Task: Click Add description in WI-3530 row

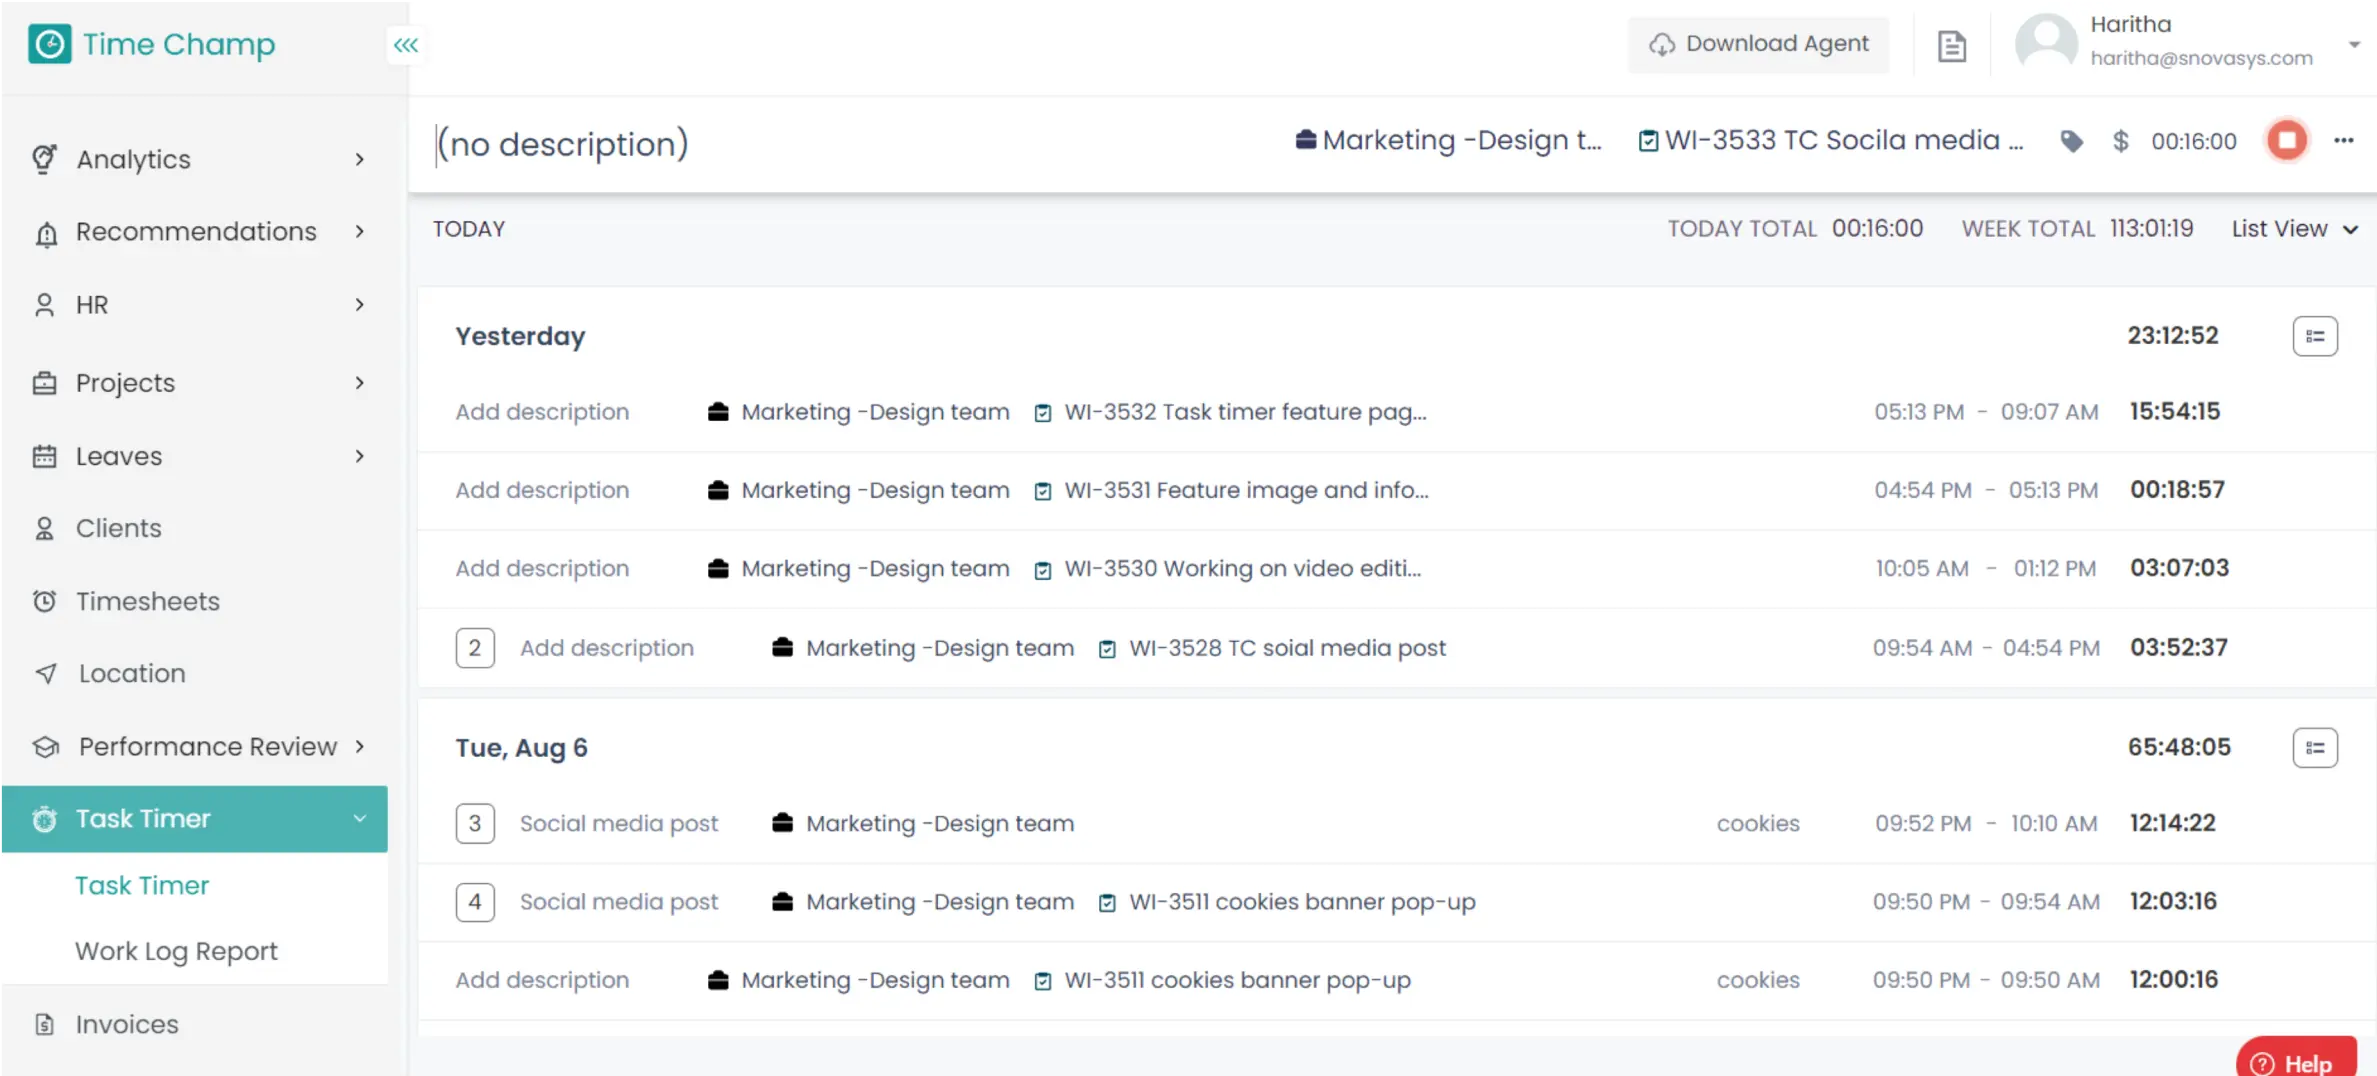Action: (x=542, y=568)
